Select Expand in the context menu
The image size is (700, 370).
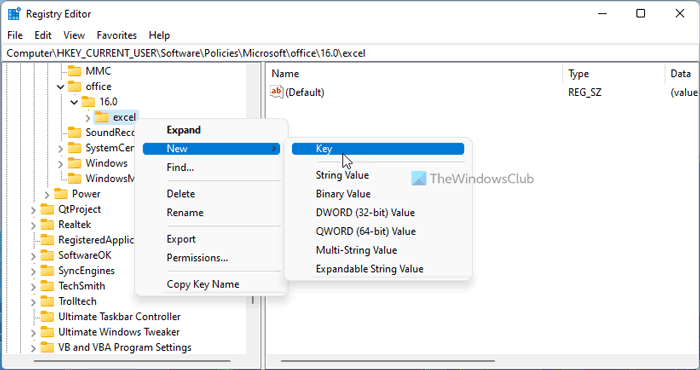click(x=183, y=130)
